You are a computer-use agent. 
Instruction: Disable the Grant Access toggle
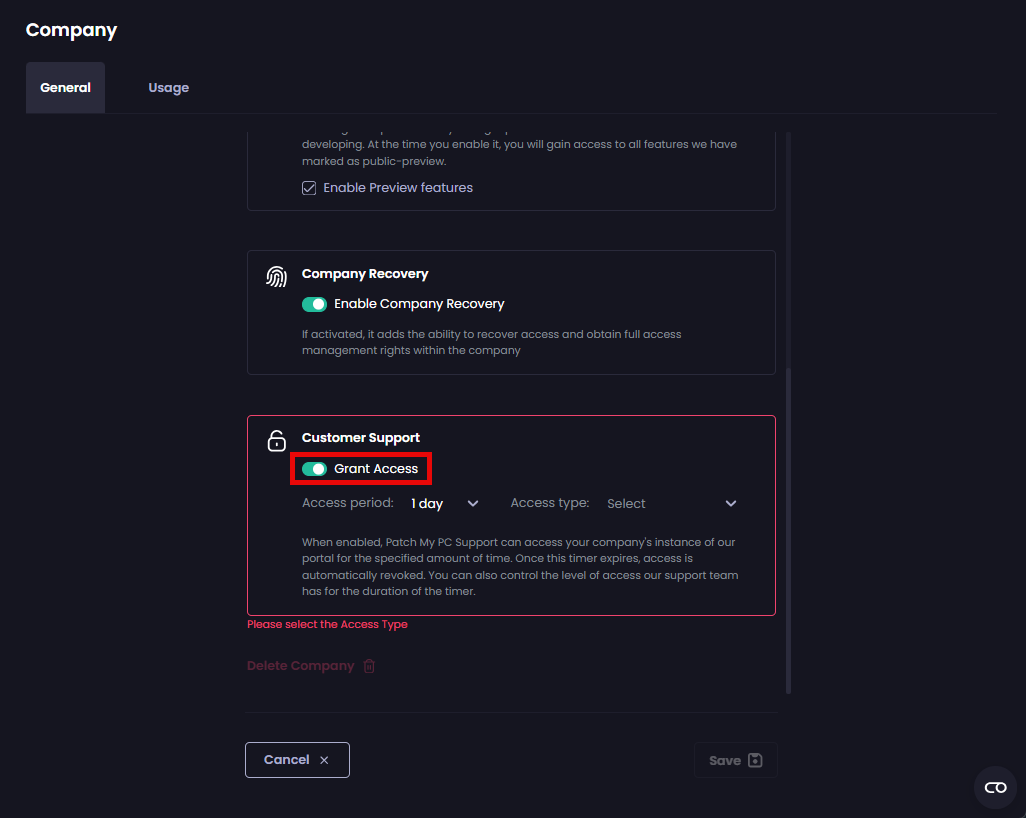click(314, 469)
